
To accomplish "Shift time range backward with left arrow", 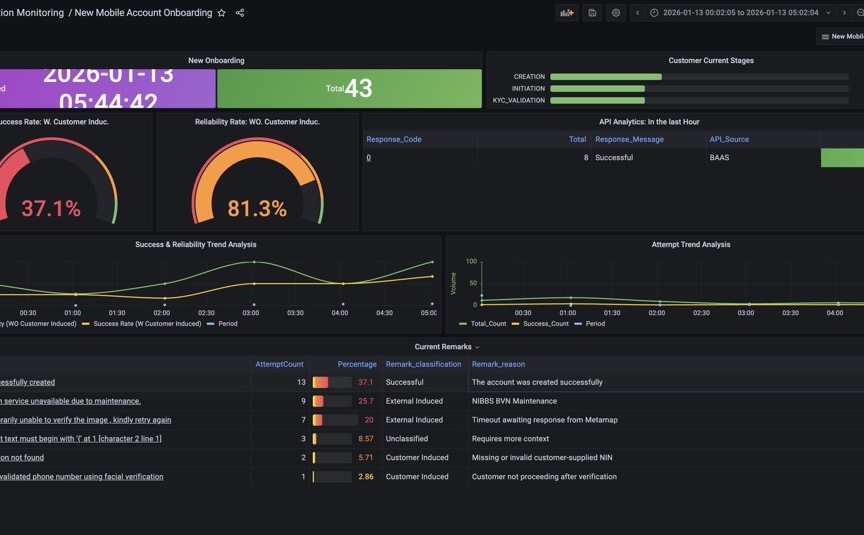I will click(x=638, y=13).
